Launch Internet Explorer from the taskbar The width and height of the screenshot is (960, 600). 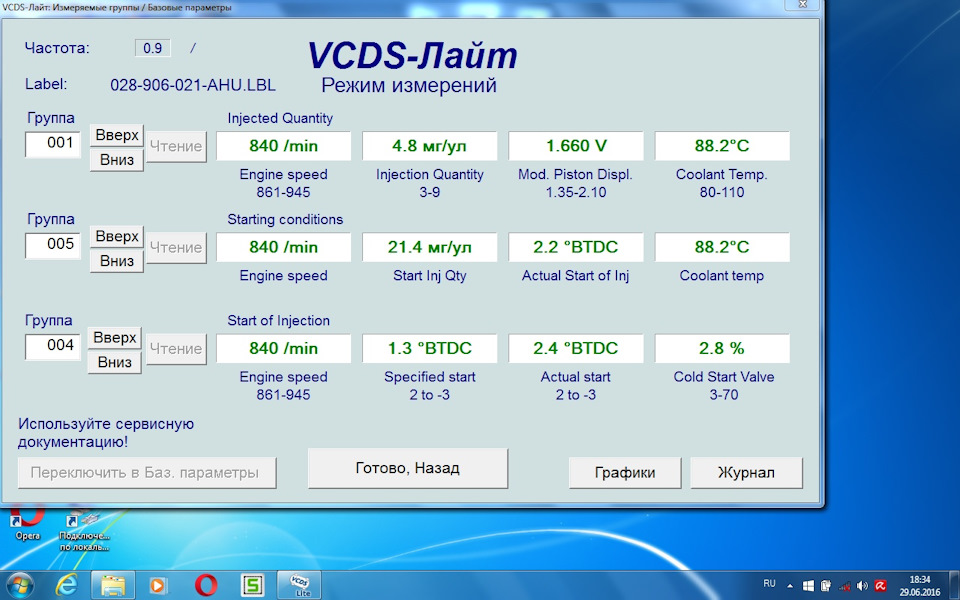click(x=66, y=585)
